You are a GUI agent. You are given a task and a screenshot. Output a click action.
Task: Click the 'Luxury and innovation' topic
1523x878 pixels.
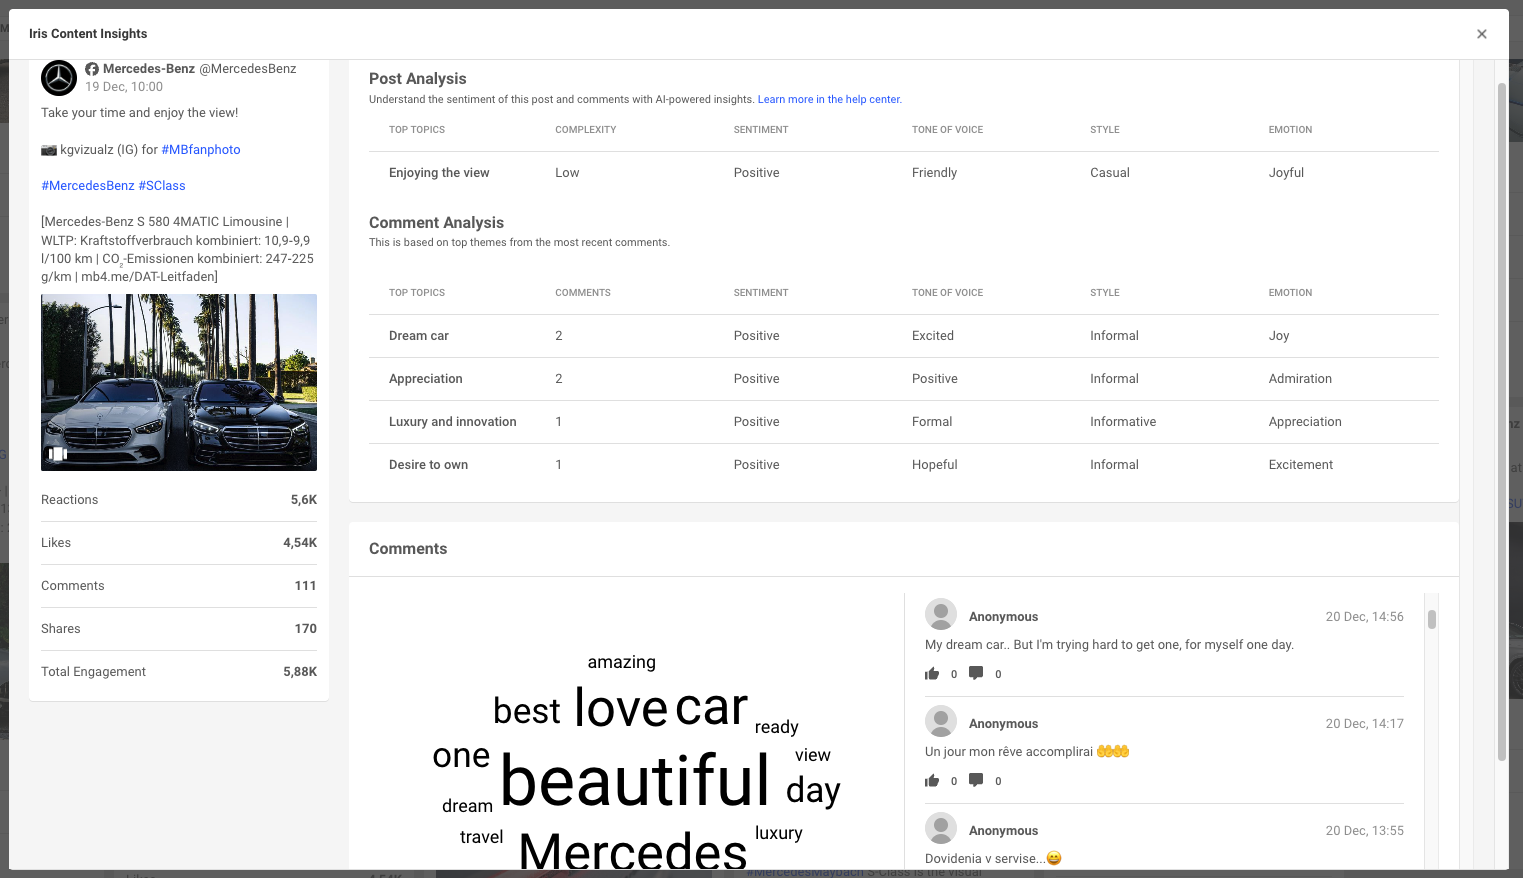pyautogui.click(x=453, y=422)
